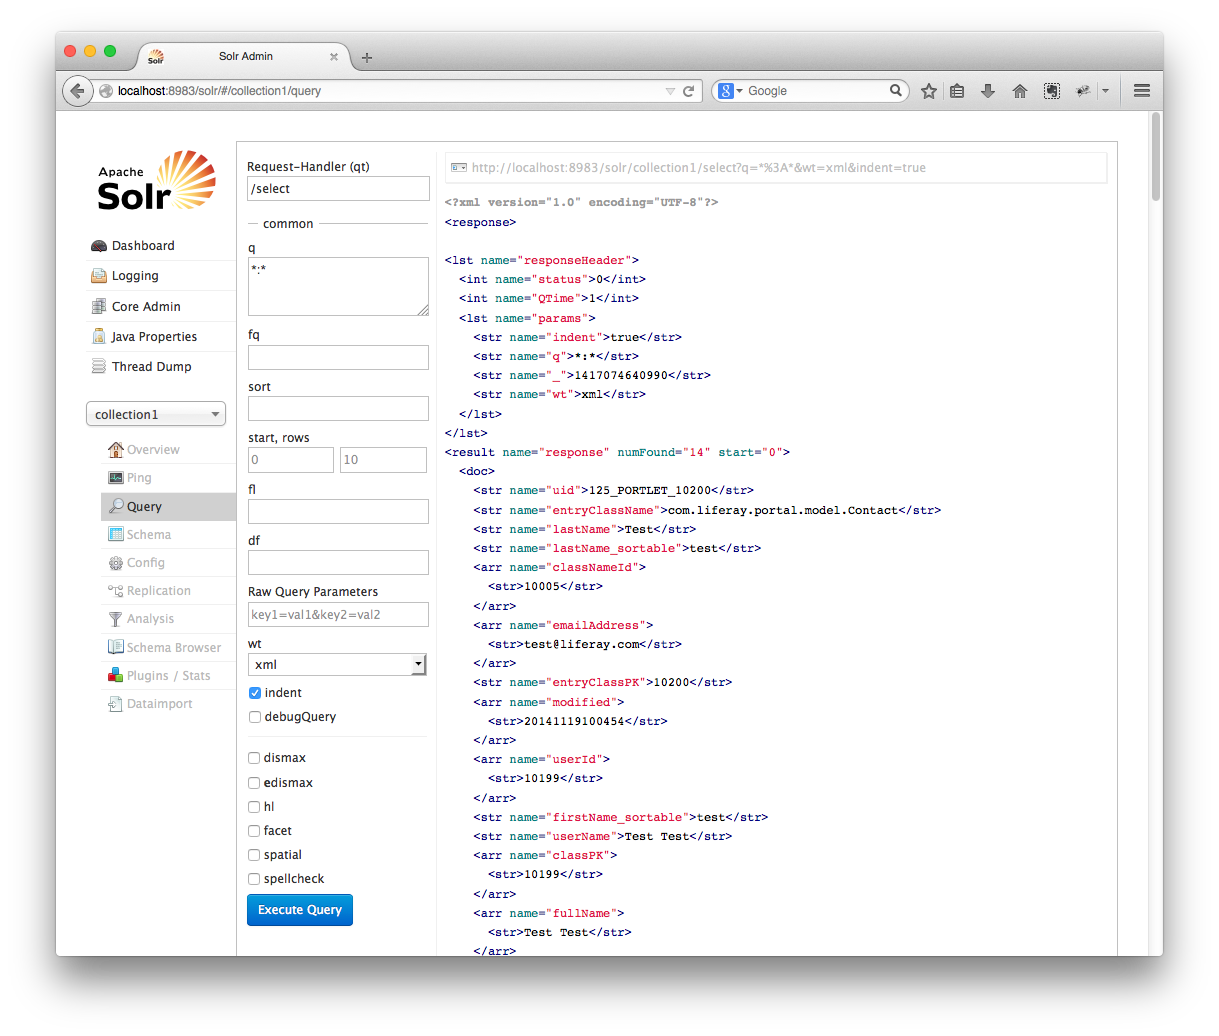Go to browser home icon
The height and width of the screenshot is (1036, 1219).
pos(1020,91)
